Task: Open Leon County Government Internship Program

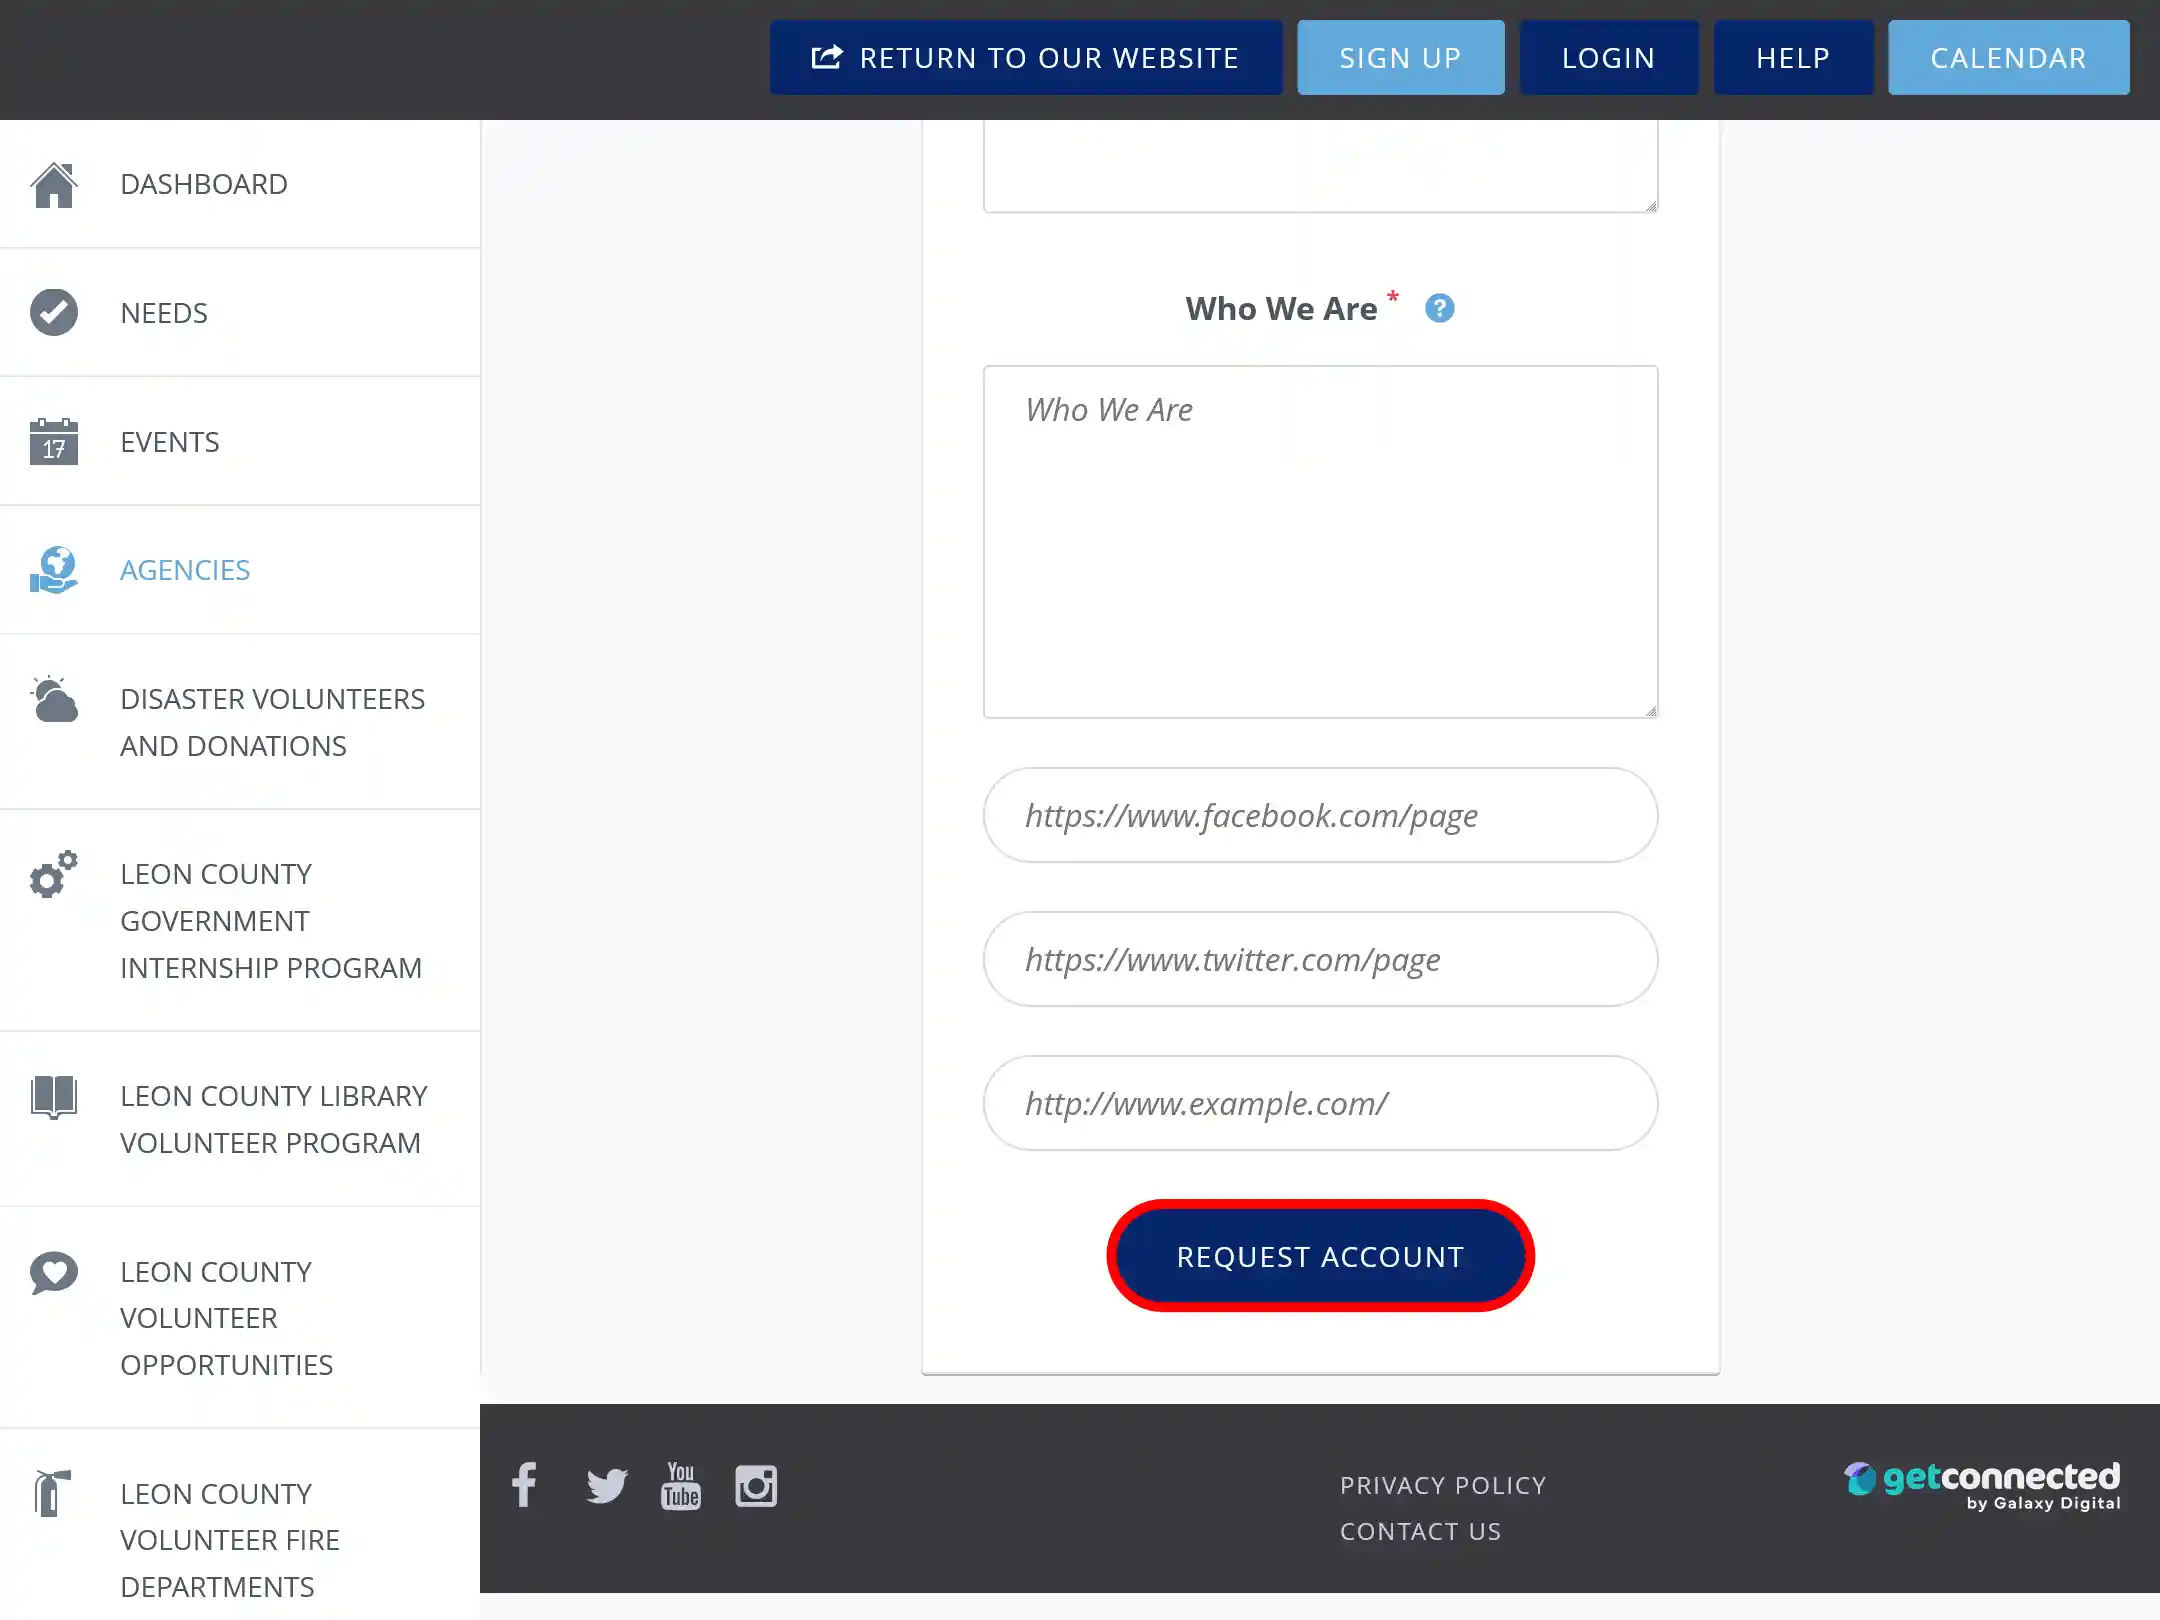Action: point(270,920)
